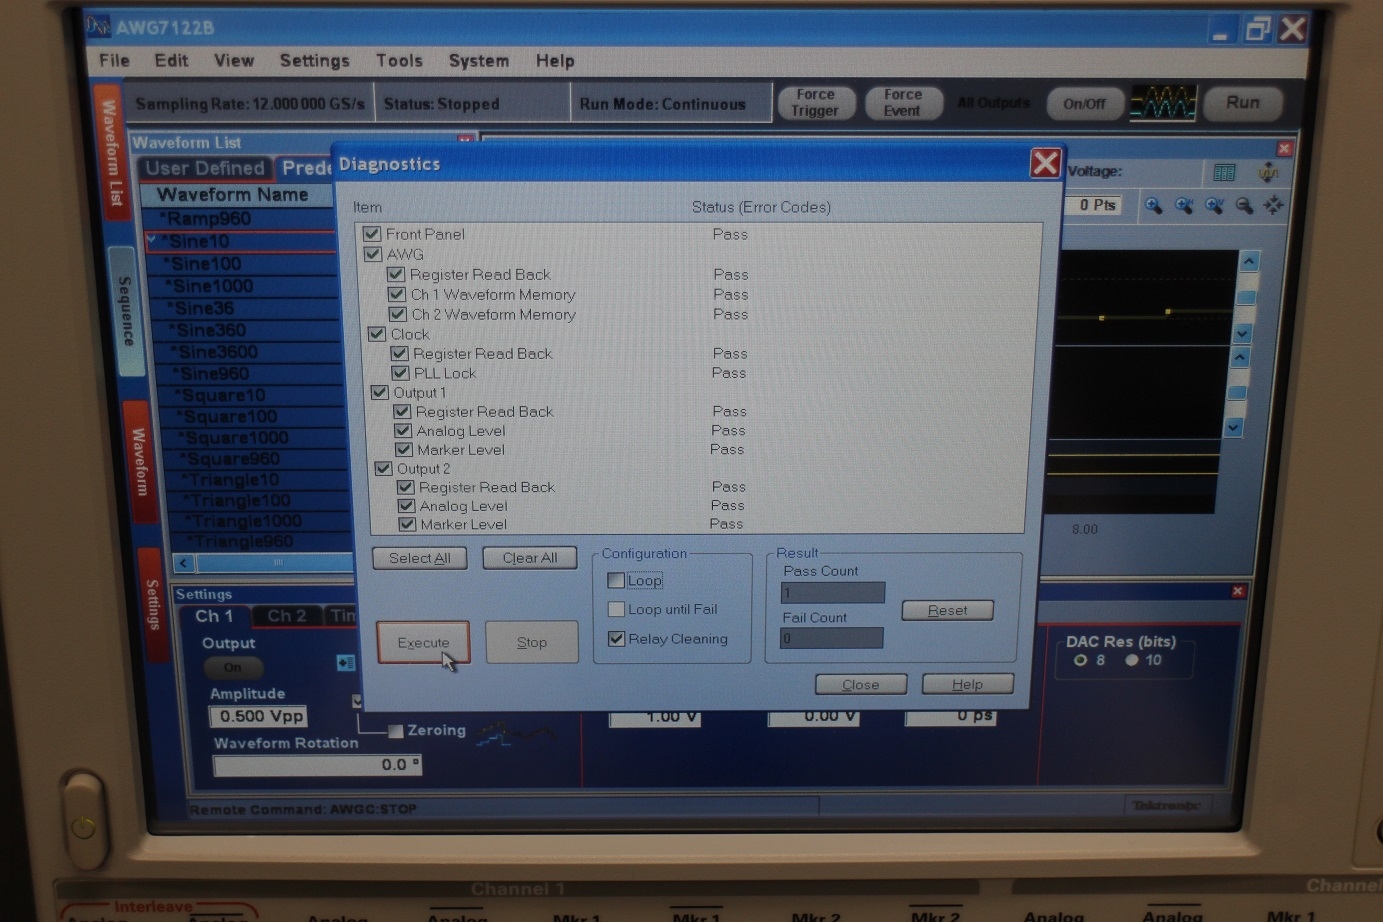Screen dimensions: 1383x922
Task: Toggle the Zeroing checkbox
Action: pyautogui.click(x=395, y=731)
